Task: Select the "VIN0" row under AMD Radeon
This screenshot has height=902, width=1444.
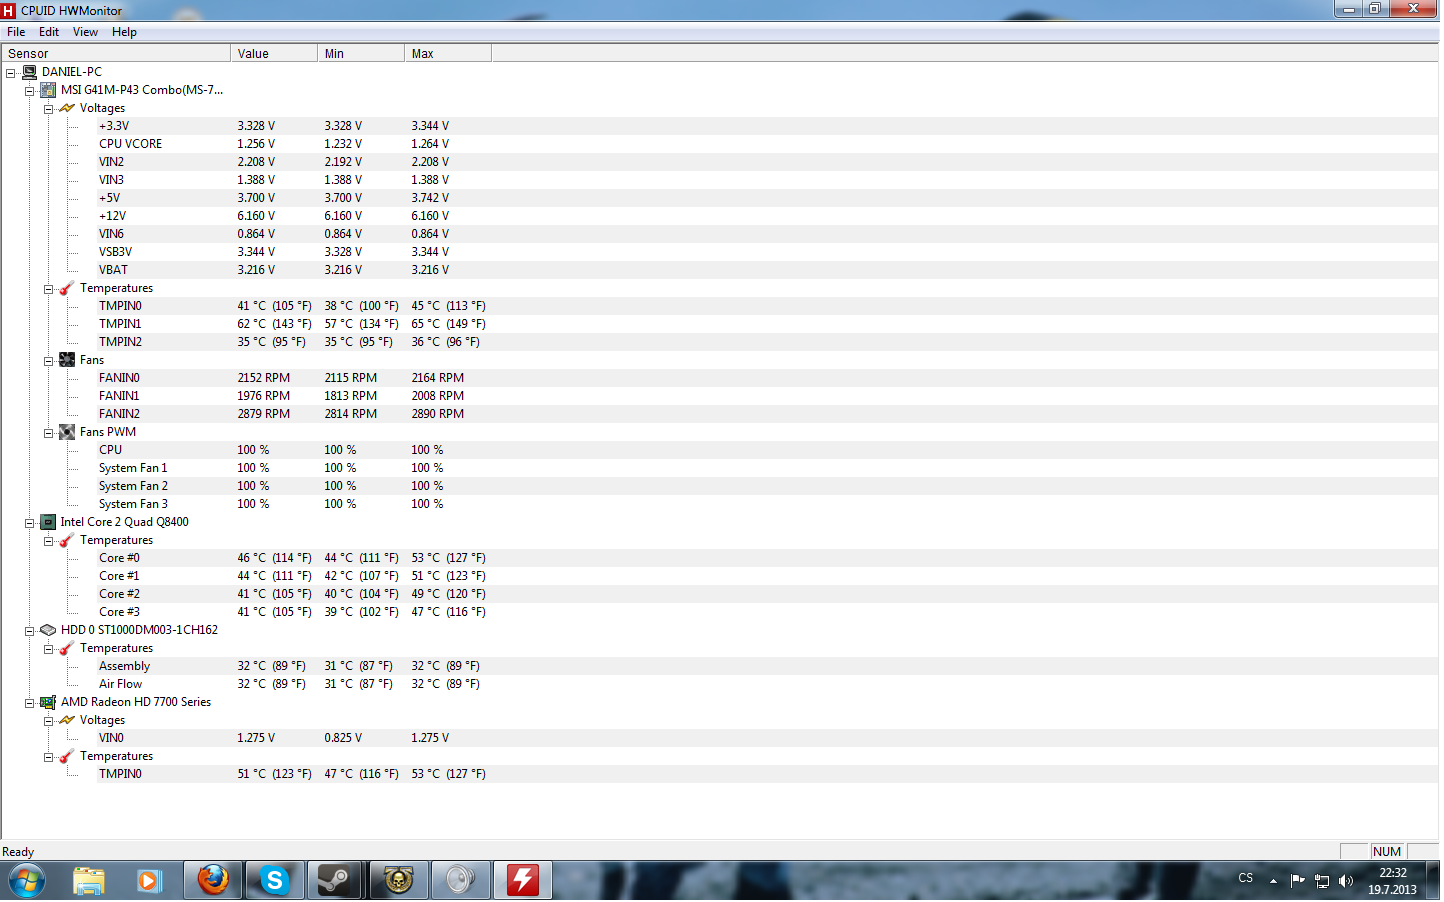Action: (x=111, y=738)
